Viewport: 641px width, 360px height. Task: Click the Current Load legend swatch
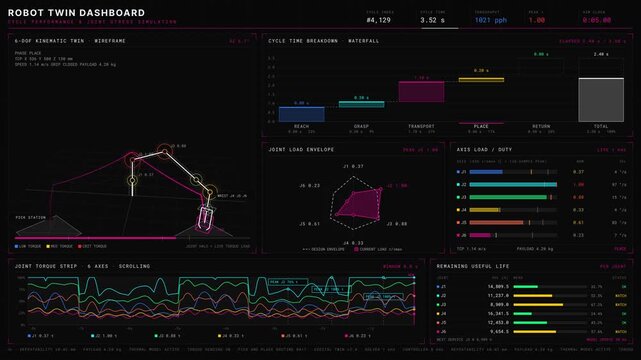(356, 249)
